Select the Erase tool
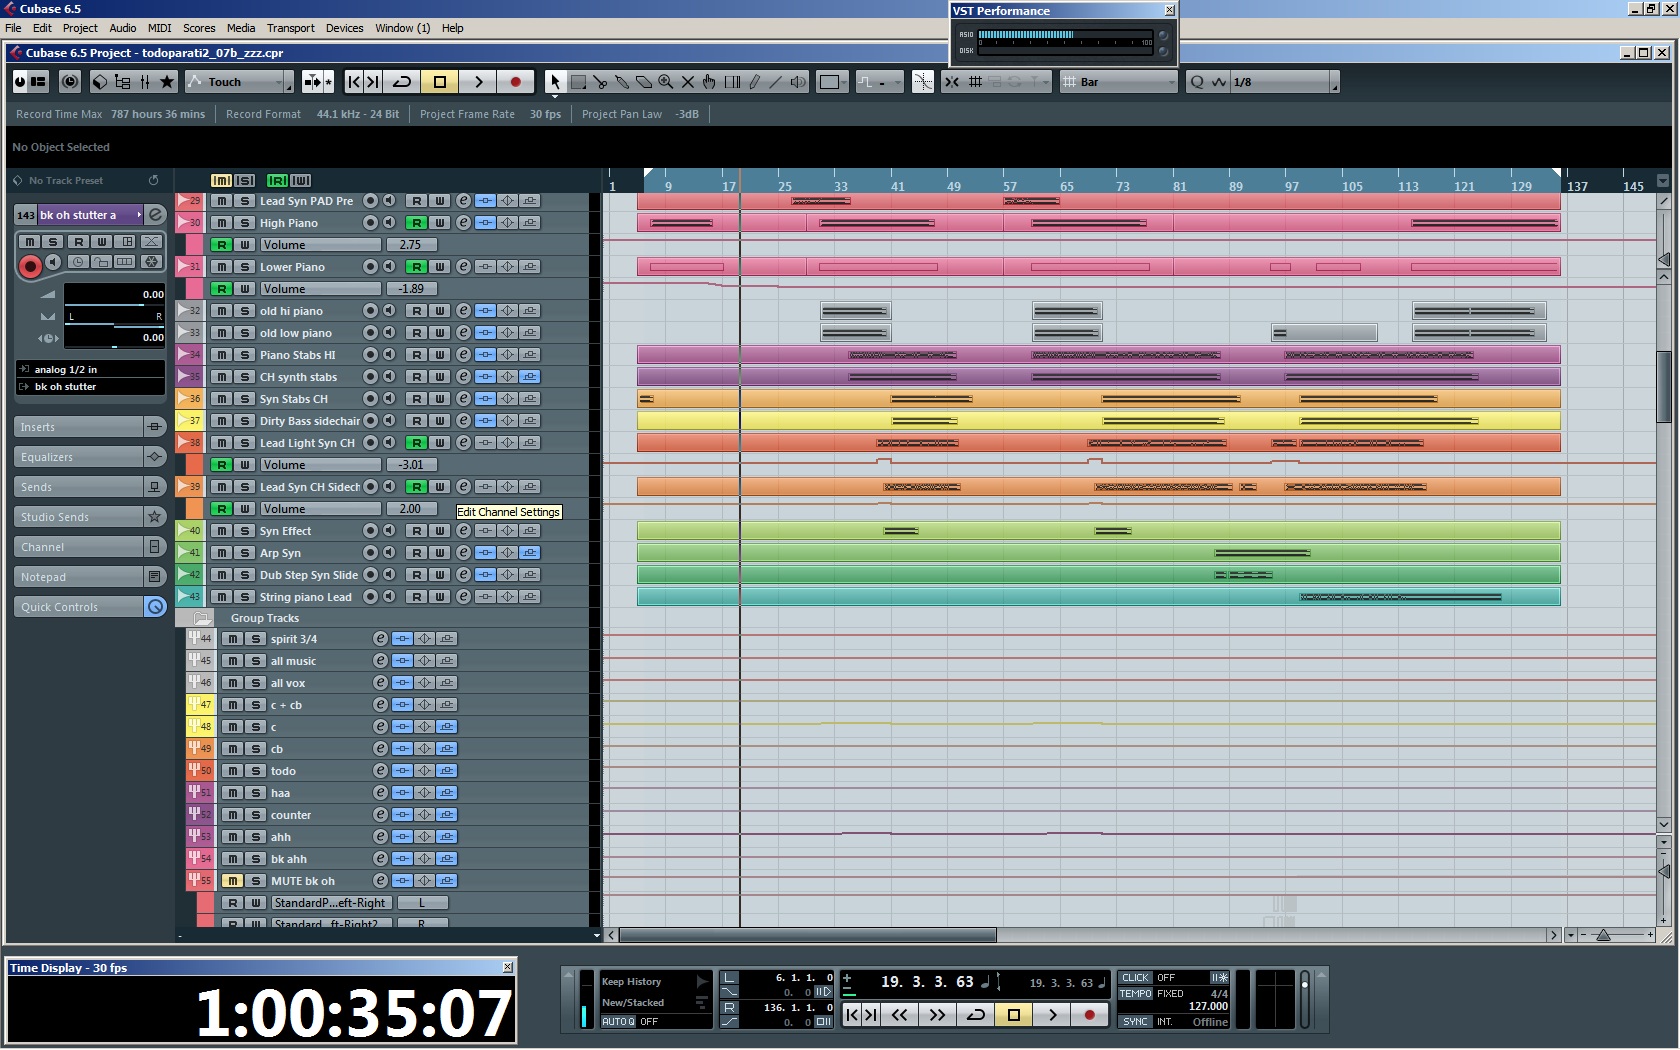 pyautogui.click(x=644, y=82)
